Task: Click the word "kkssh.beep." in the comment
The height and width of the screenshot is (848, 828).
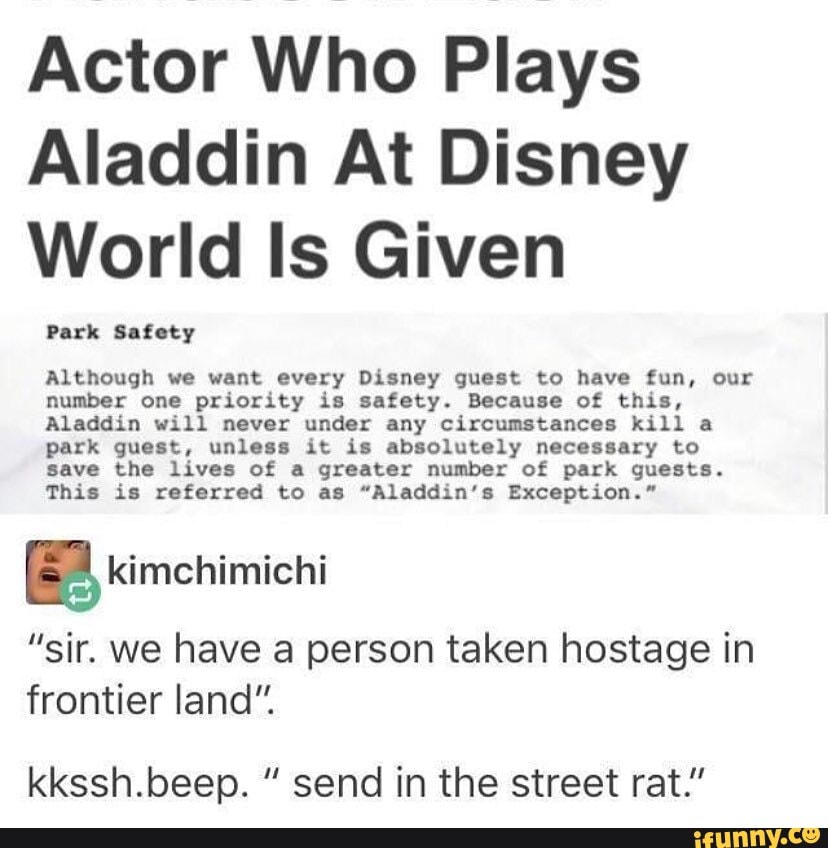Action: [135, 784]
